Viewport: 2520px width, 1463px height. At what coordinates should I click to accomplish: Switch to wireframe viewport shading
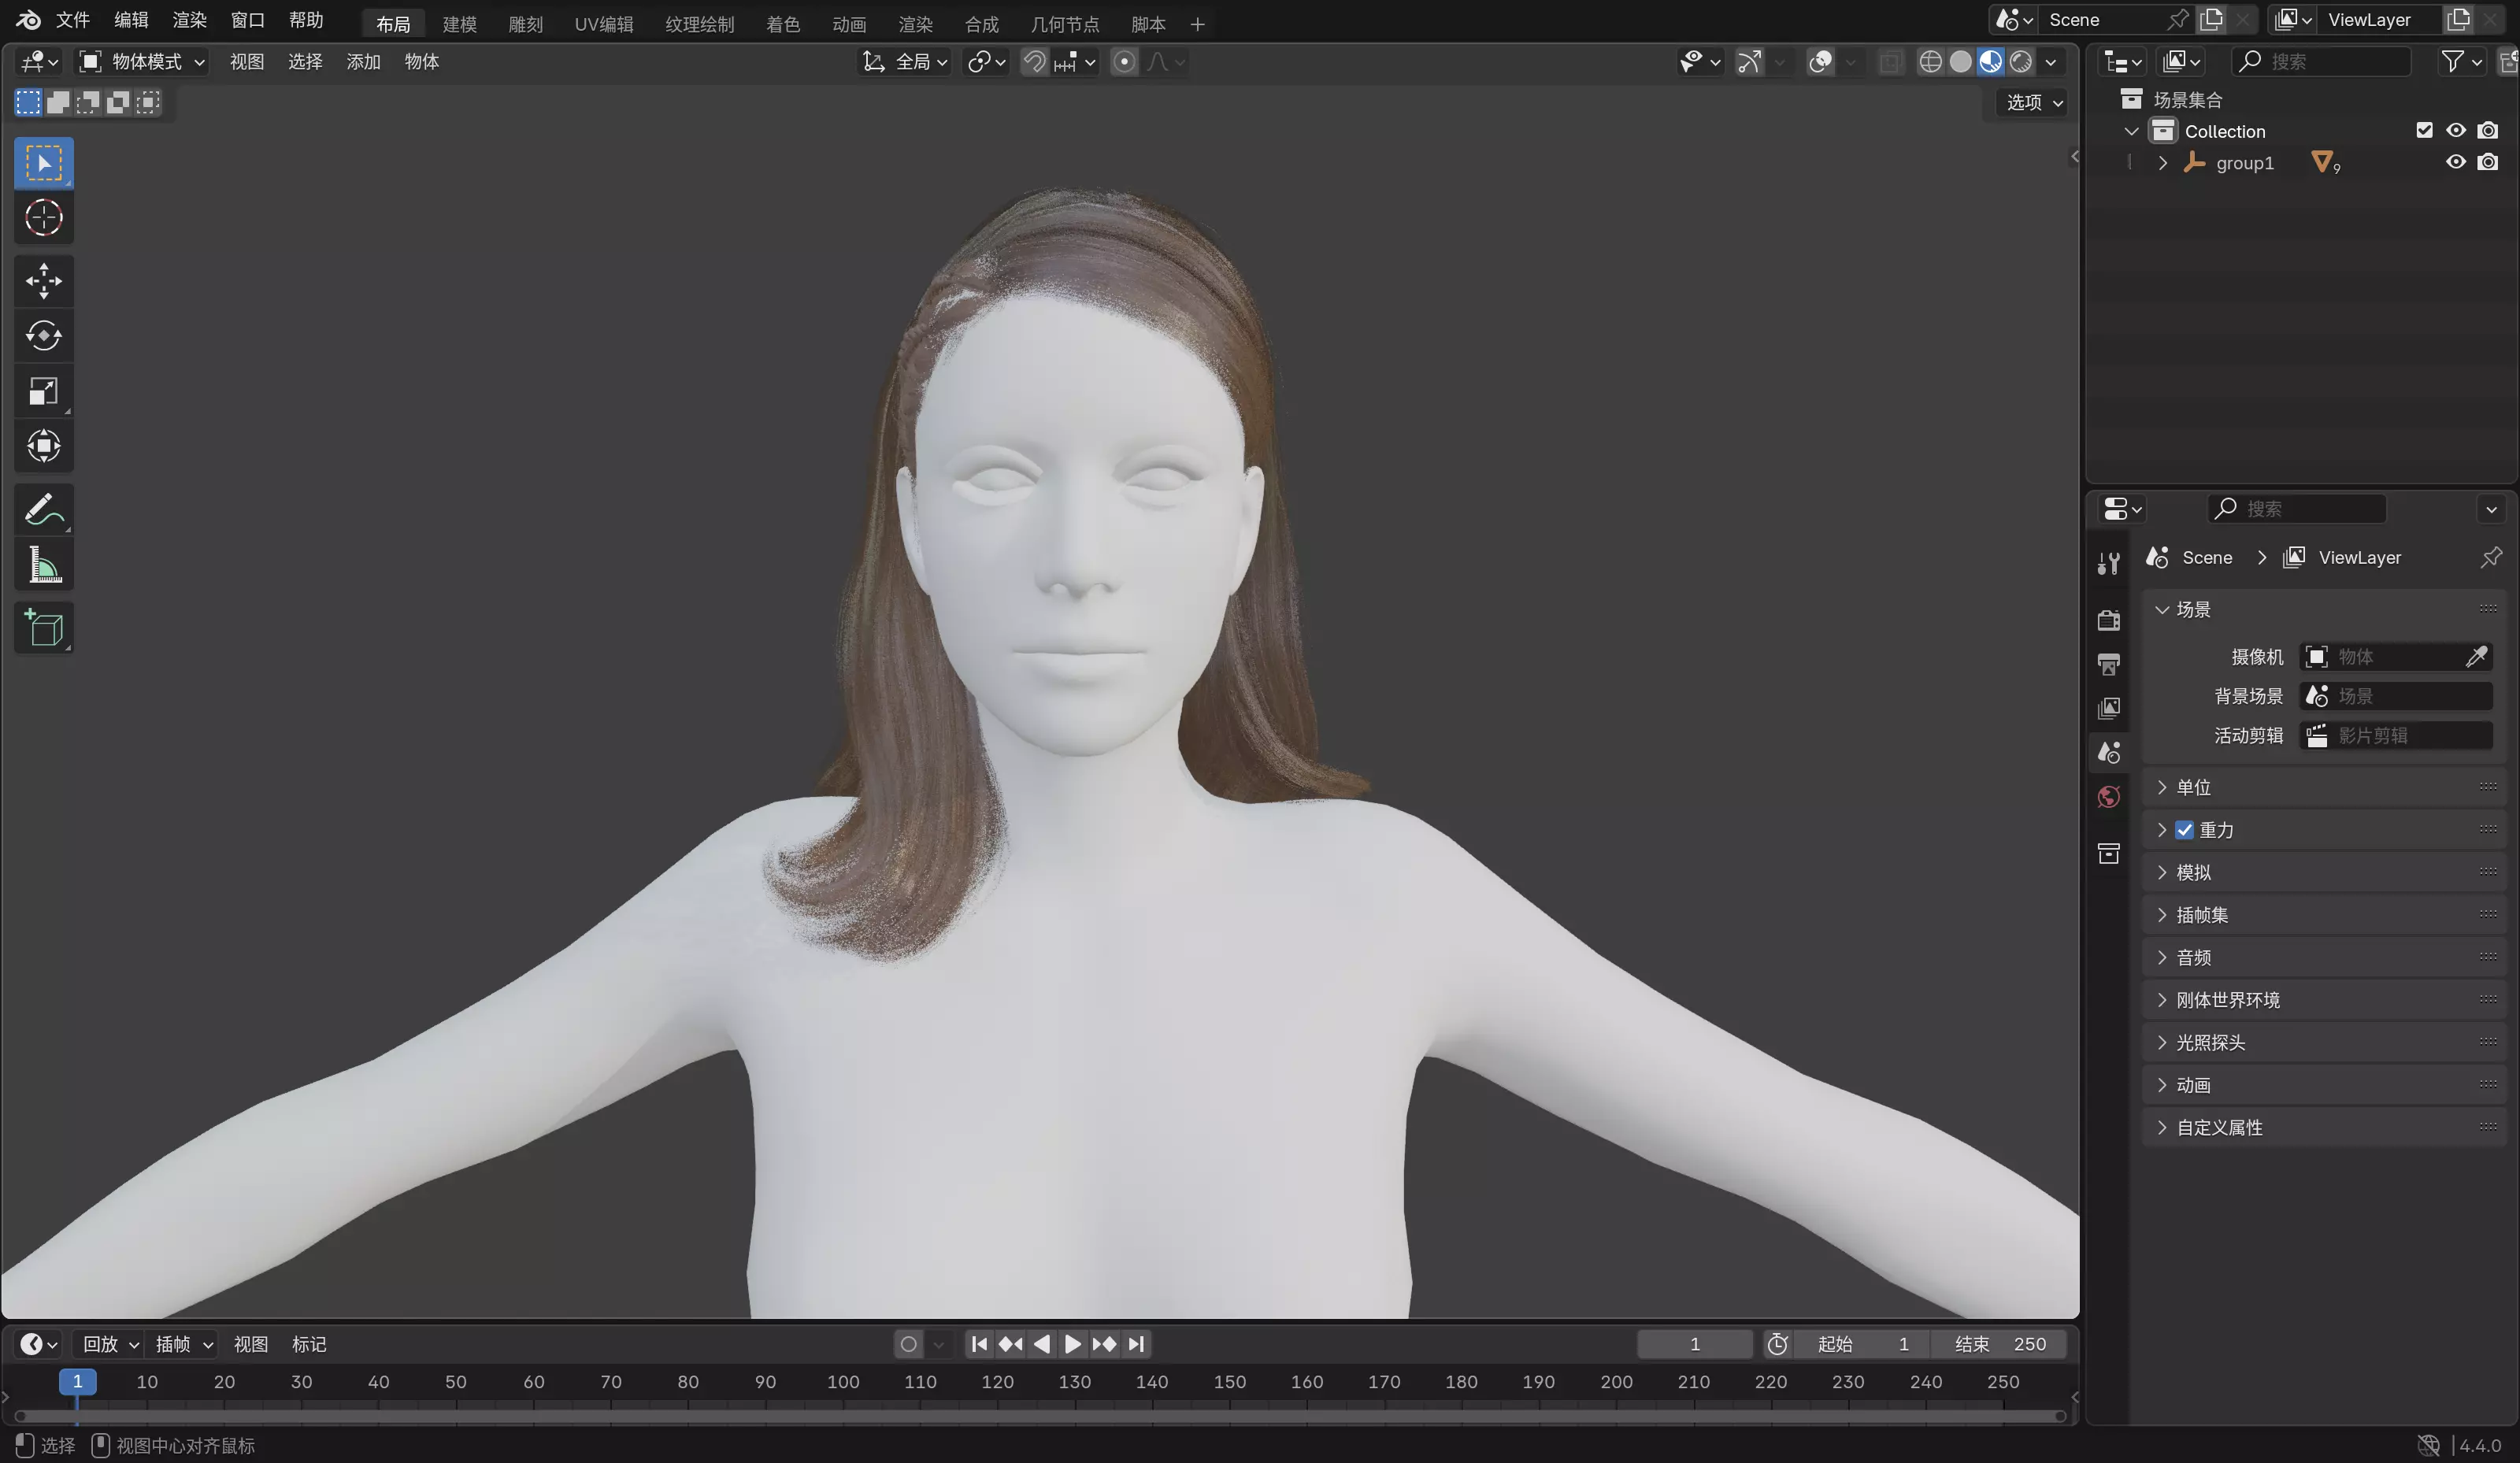[1930, 62]
